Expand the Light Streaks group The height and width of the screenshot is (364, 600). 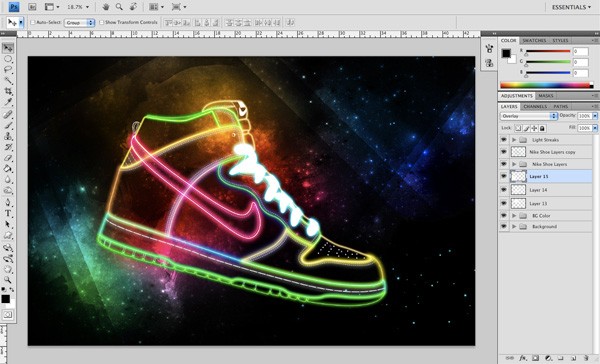tap(514, 140)
